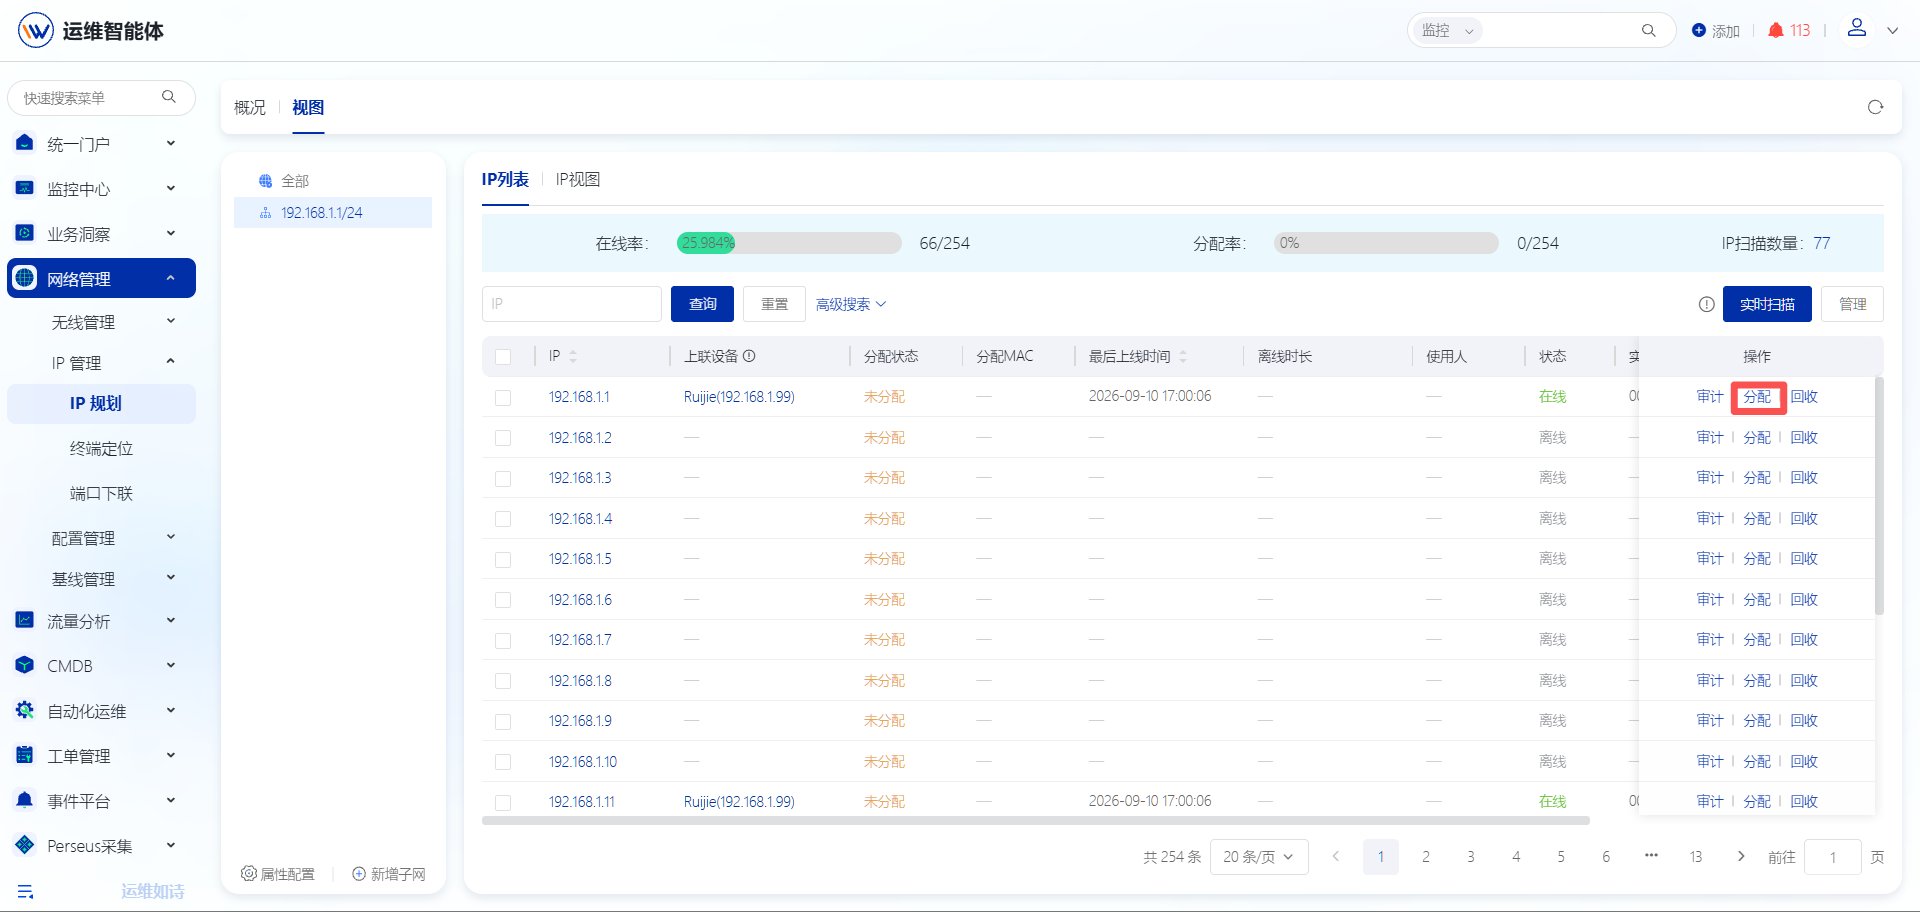Screen dimensions: 1920x912
Task: Click 新增子网 link
Action: tap(389, 874)
